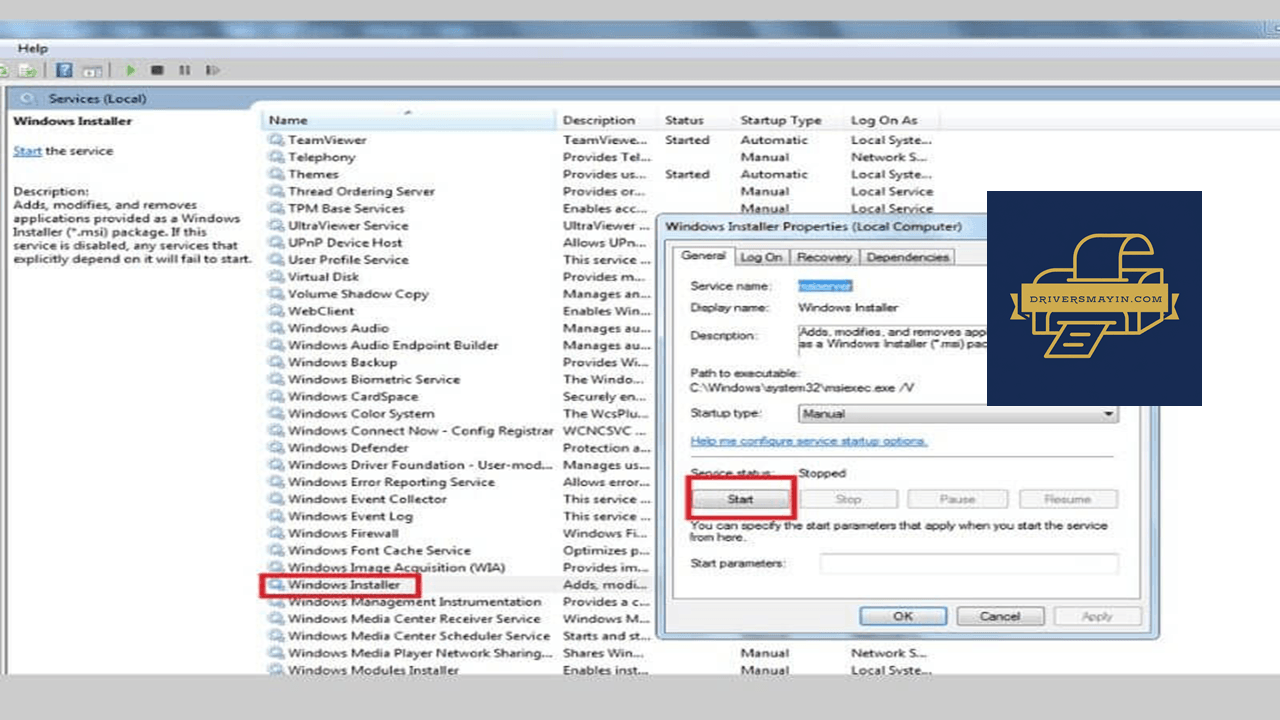Screen dimensions: 1280x720
Task: Click the gear icon beside Windows Modules Installer
Action: pos(276,670)
